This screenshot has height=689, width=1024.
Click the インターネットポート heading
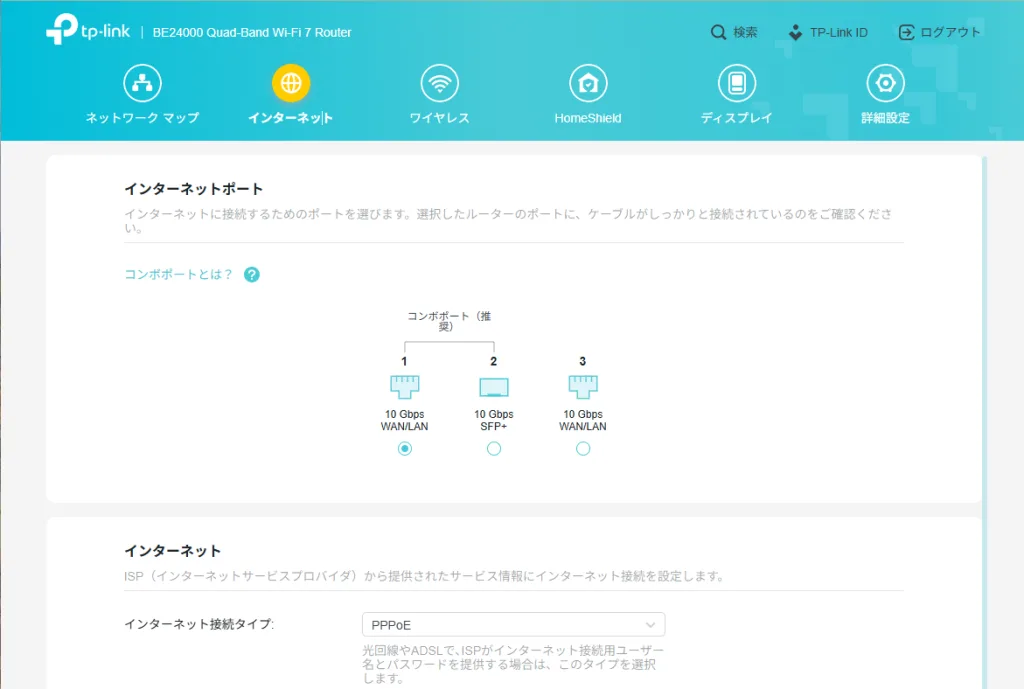193,189
